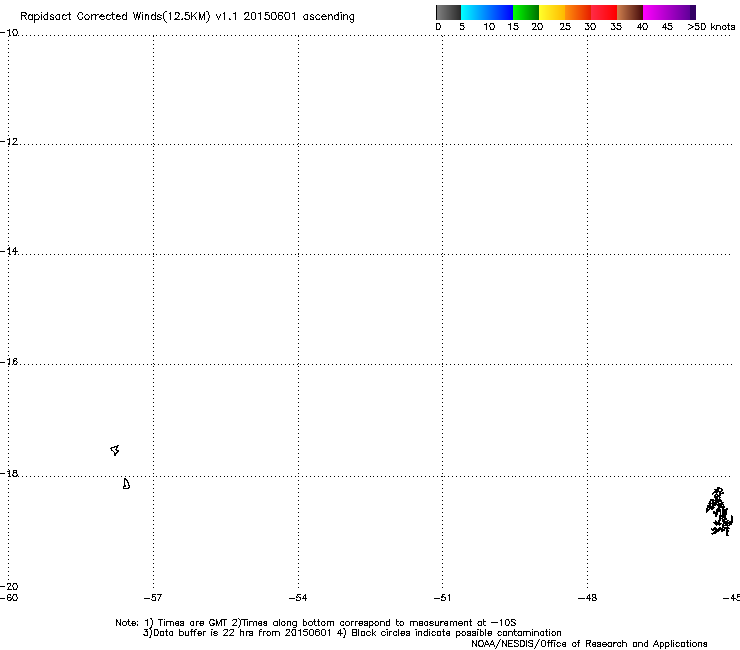Click the dense black coastline cluster near -45

[719, 512]
